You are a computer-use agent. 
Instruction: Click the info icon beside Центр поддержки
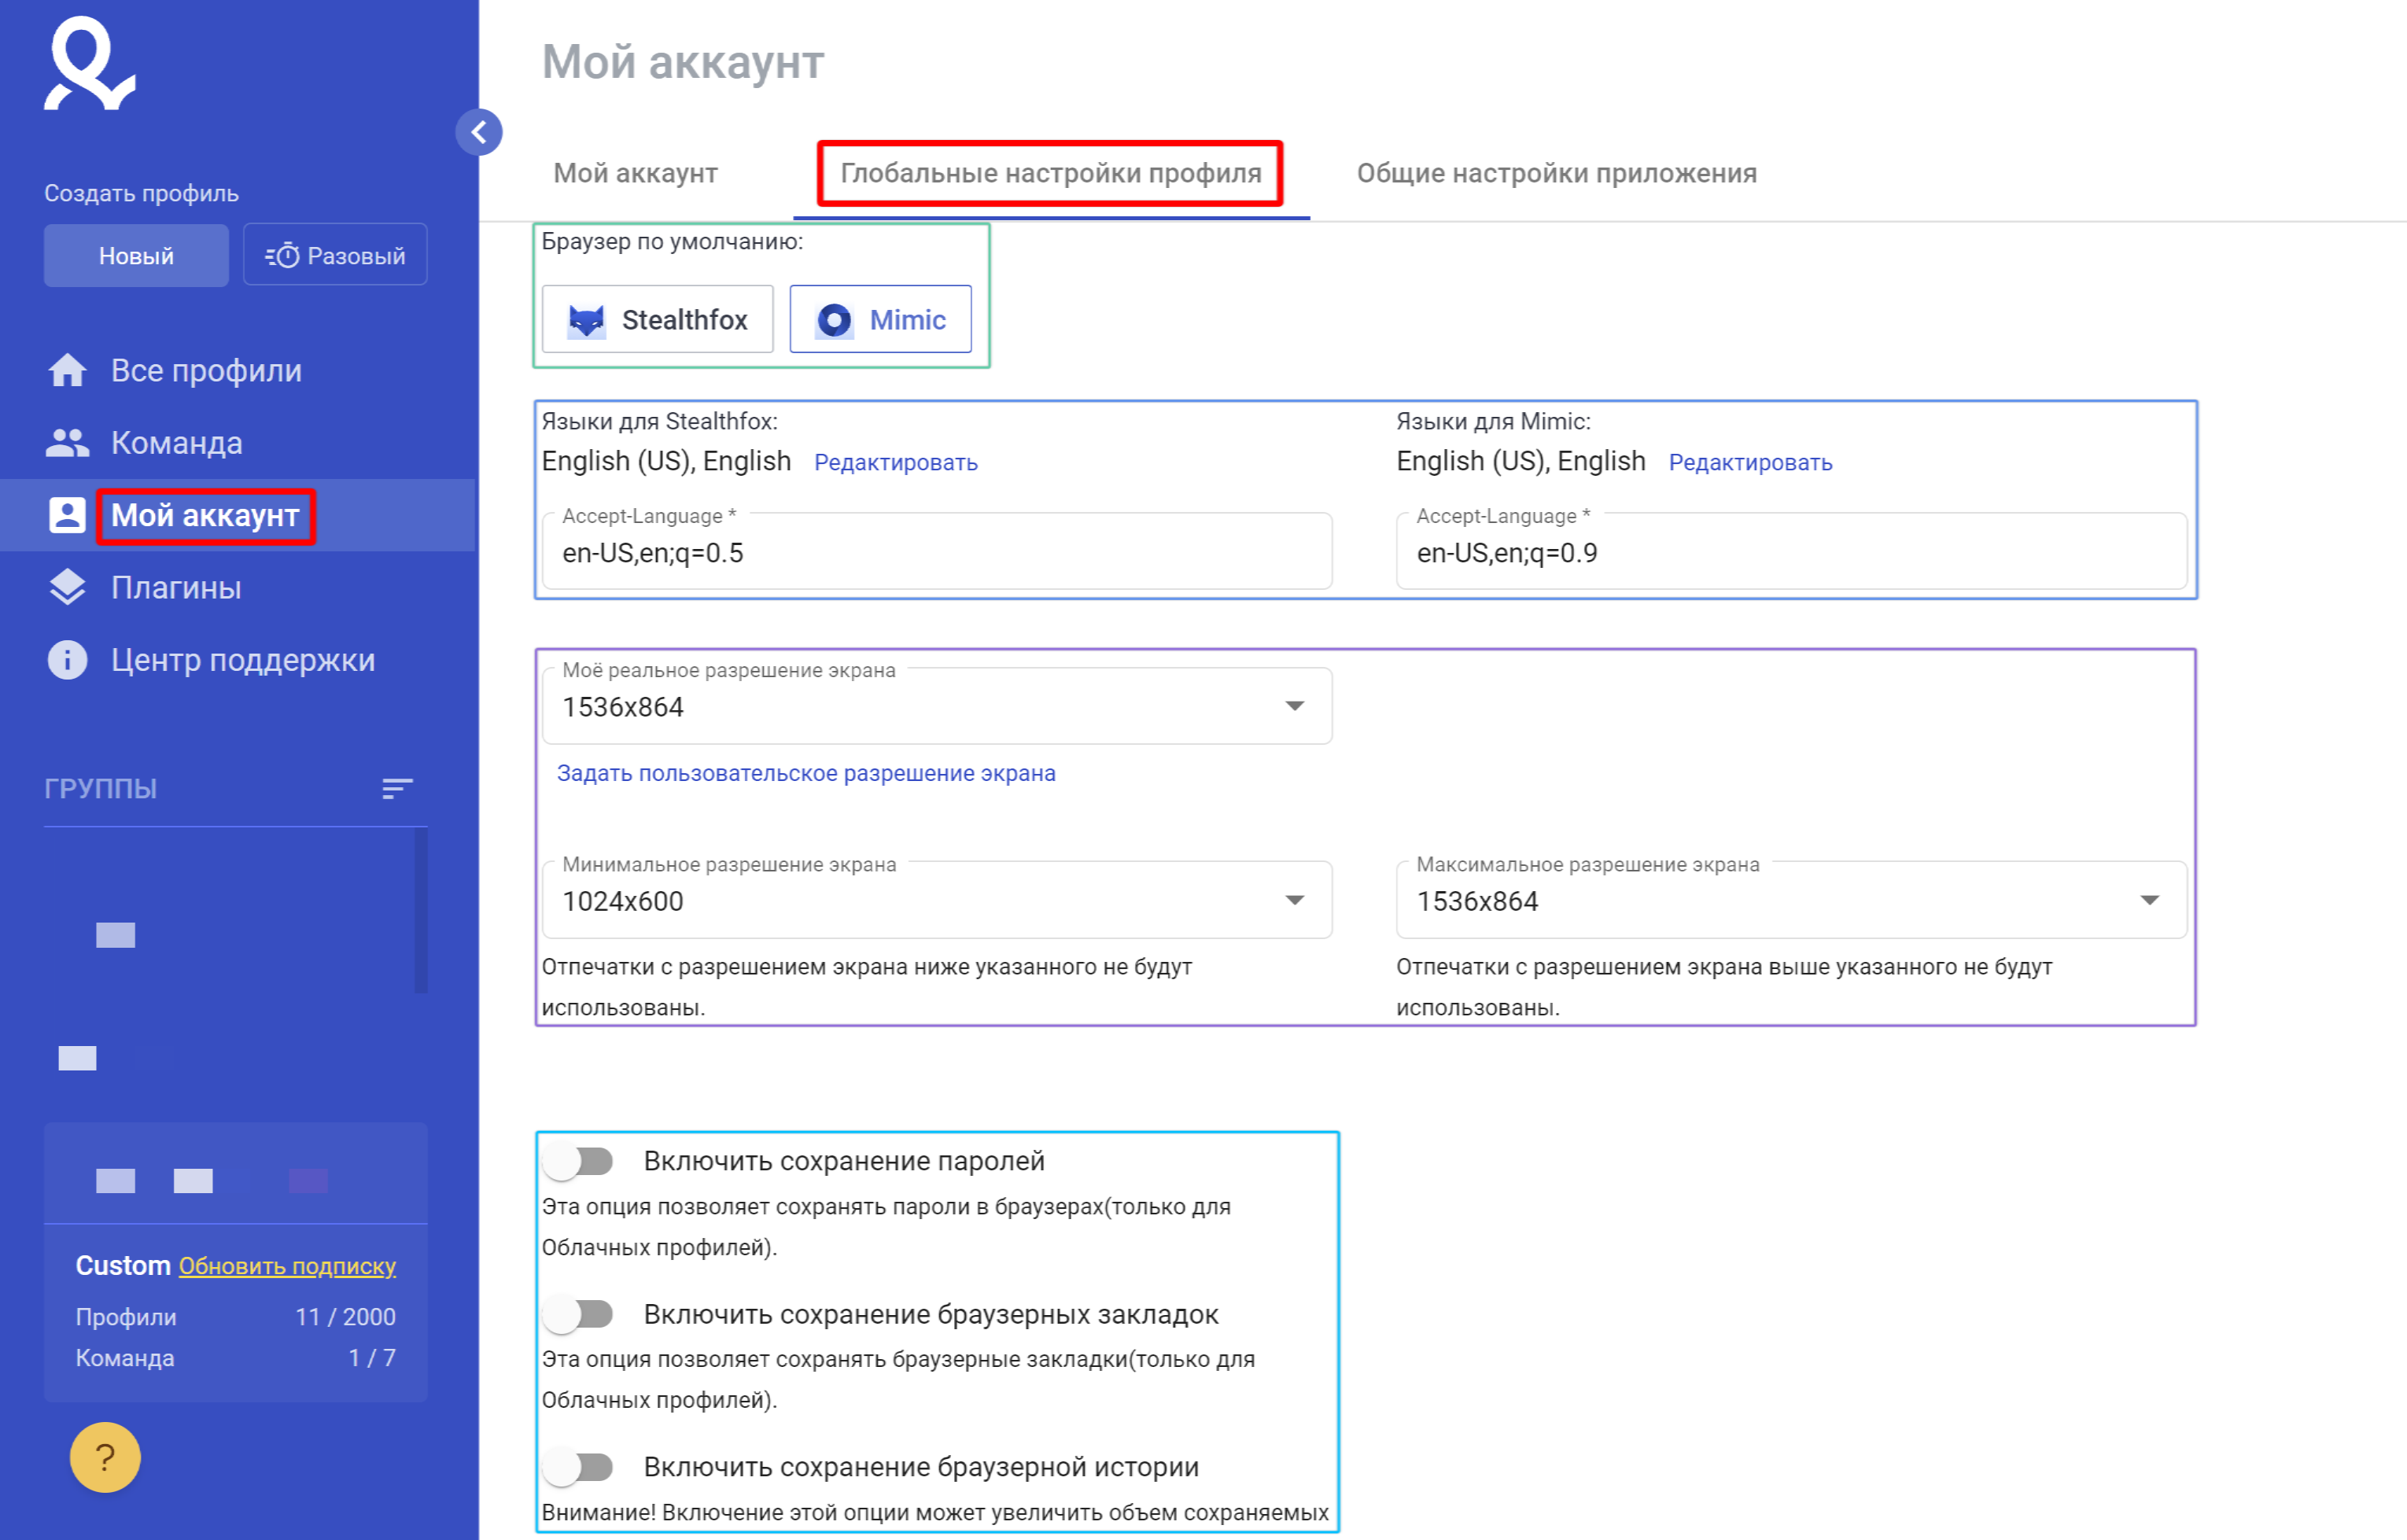tap(67, 660)
